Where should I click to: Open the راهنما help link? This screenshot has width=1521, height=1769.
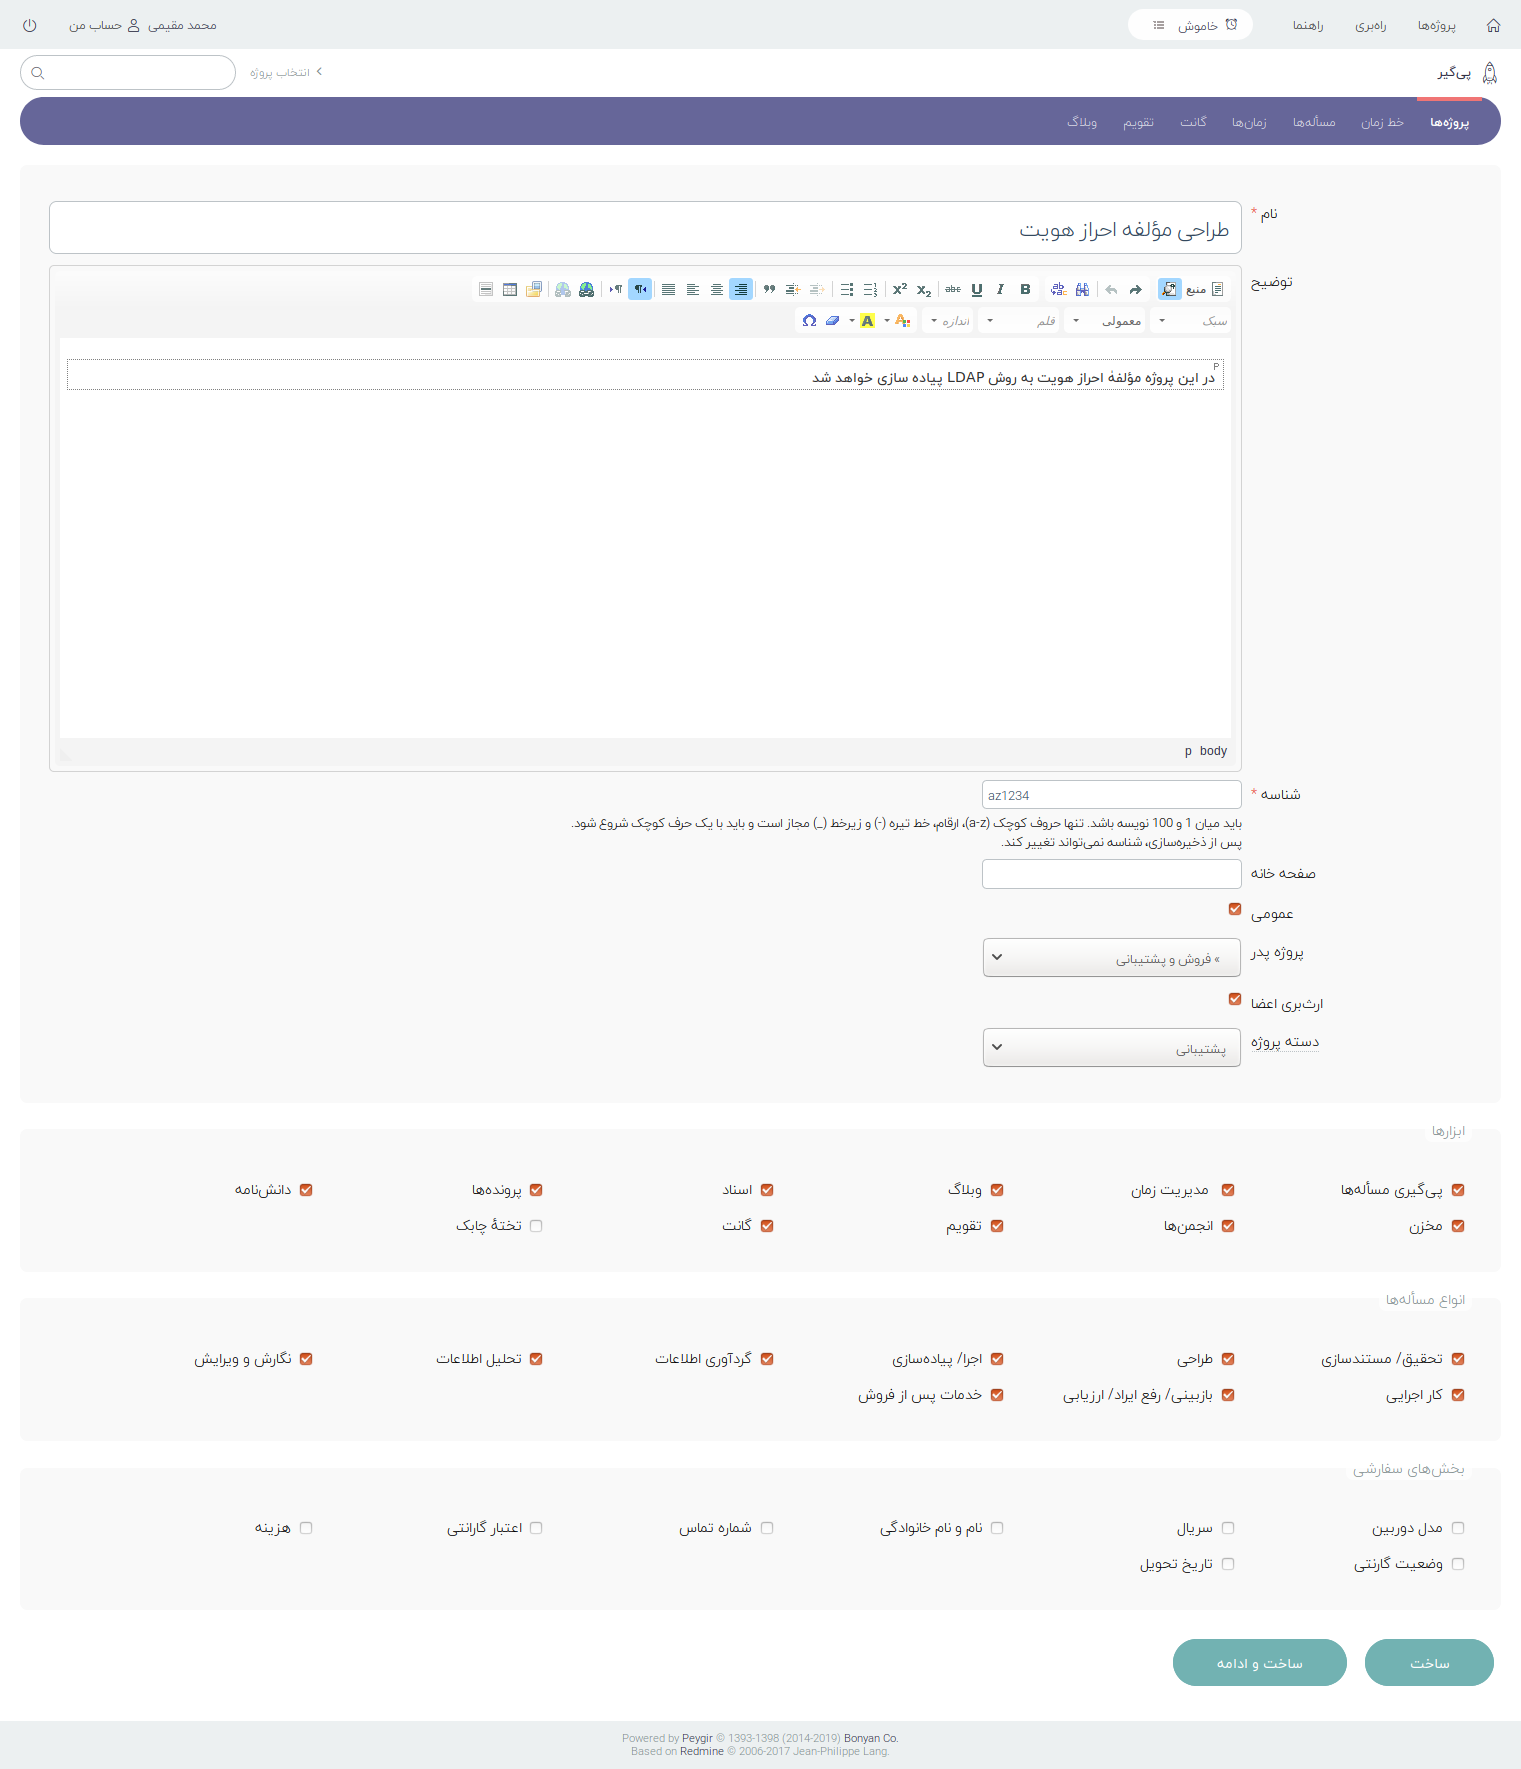pos(1308,25)
